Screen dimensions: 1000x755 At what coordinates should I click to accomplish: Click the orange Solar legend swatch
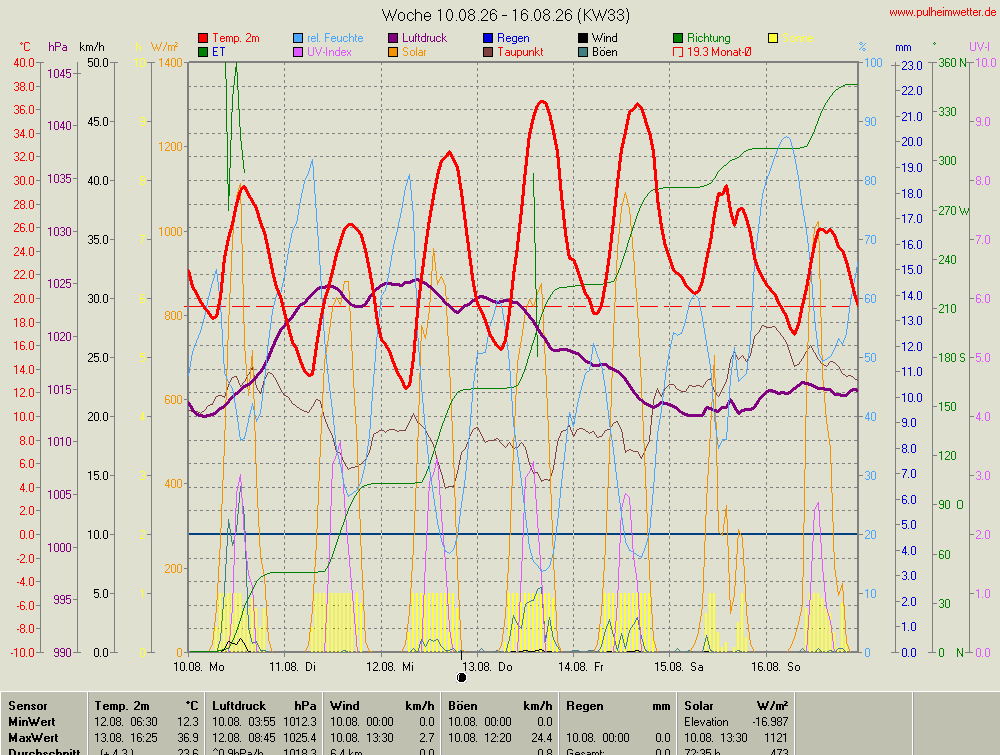point(393,52)
